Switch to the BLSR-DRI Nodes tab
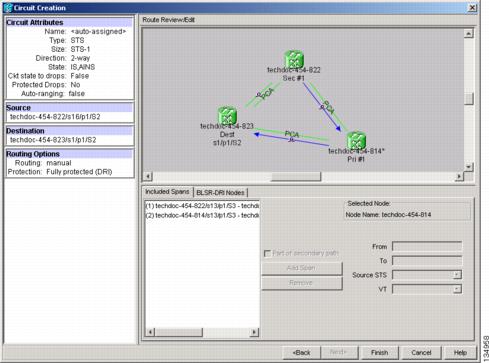489x363 pixels. [x=220, y=193]
